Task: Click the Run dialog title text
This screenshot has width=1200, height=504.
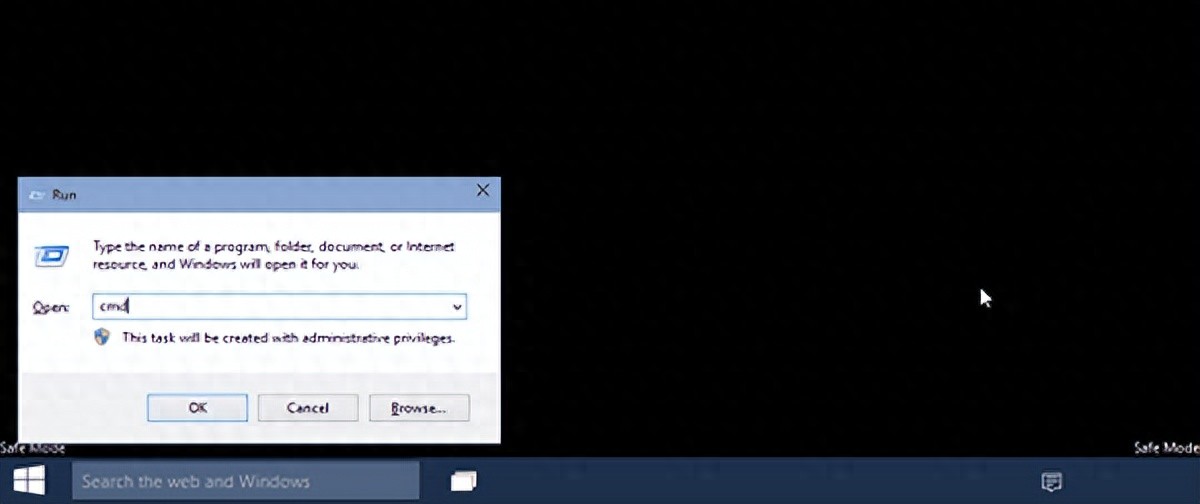Action: click(x=64, y=195)
